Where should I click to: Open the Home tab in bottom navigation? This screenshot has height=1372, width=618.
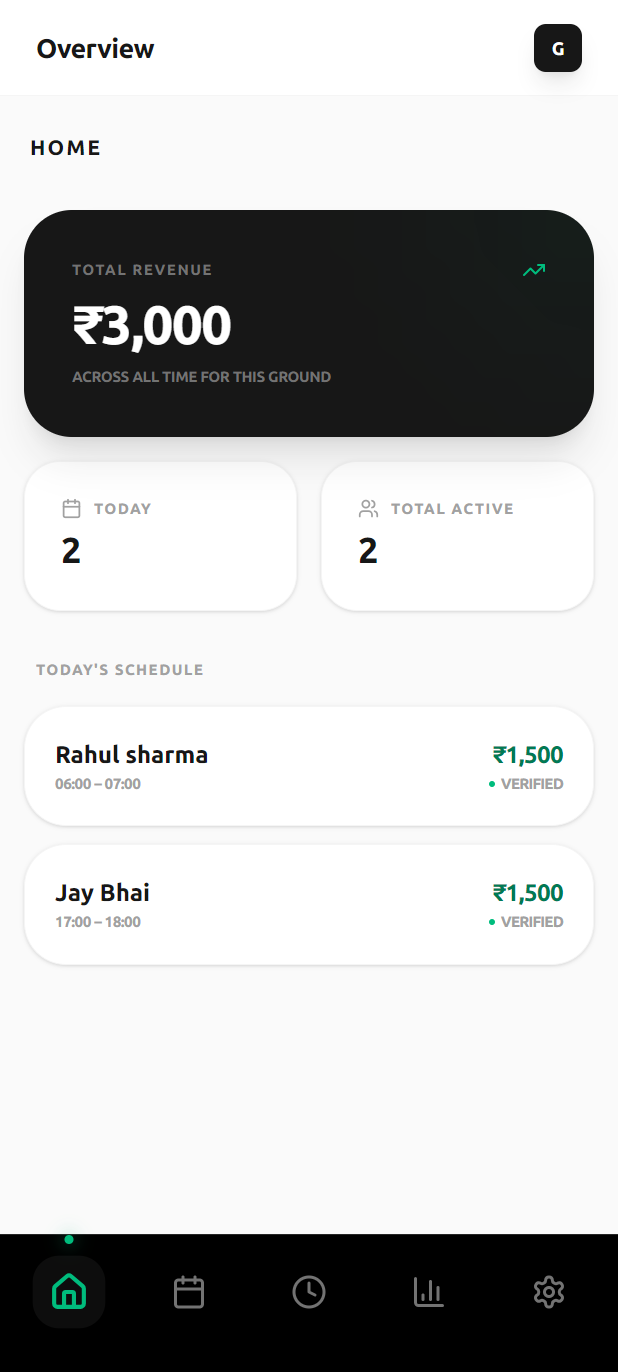pos(69,1291)
